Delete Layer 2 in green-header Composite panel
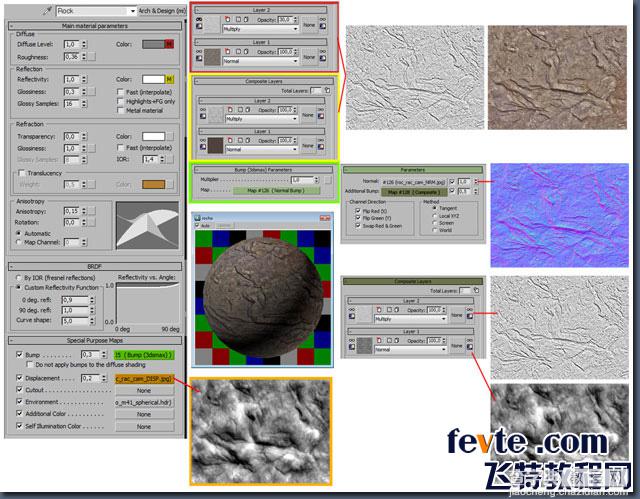This screenshot has width=640, height=499. point(379,310)
